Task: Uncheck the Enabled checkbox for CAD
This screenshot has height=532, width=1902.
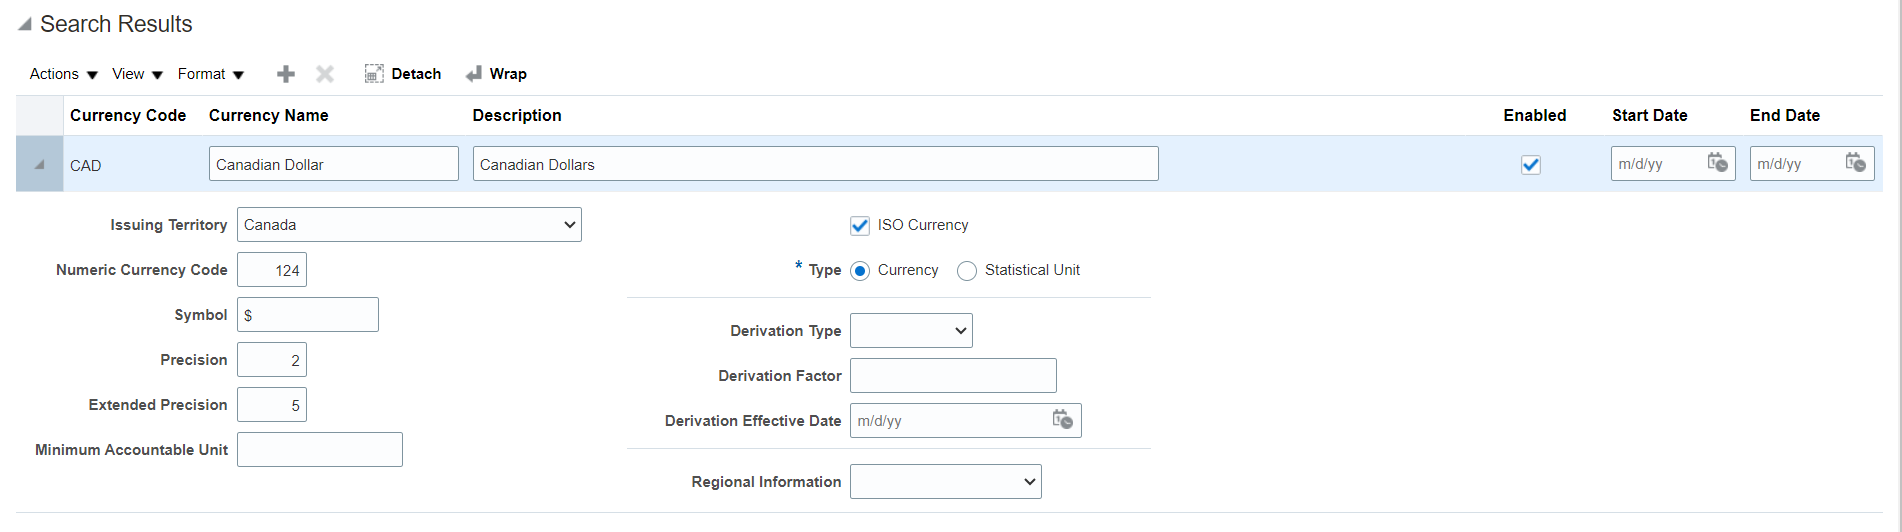Action: [1531, 165]
